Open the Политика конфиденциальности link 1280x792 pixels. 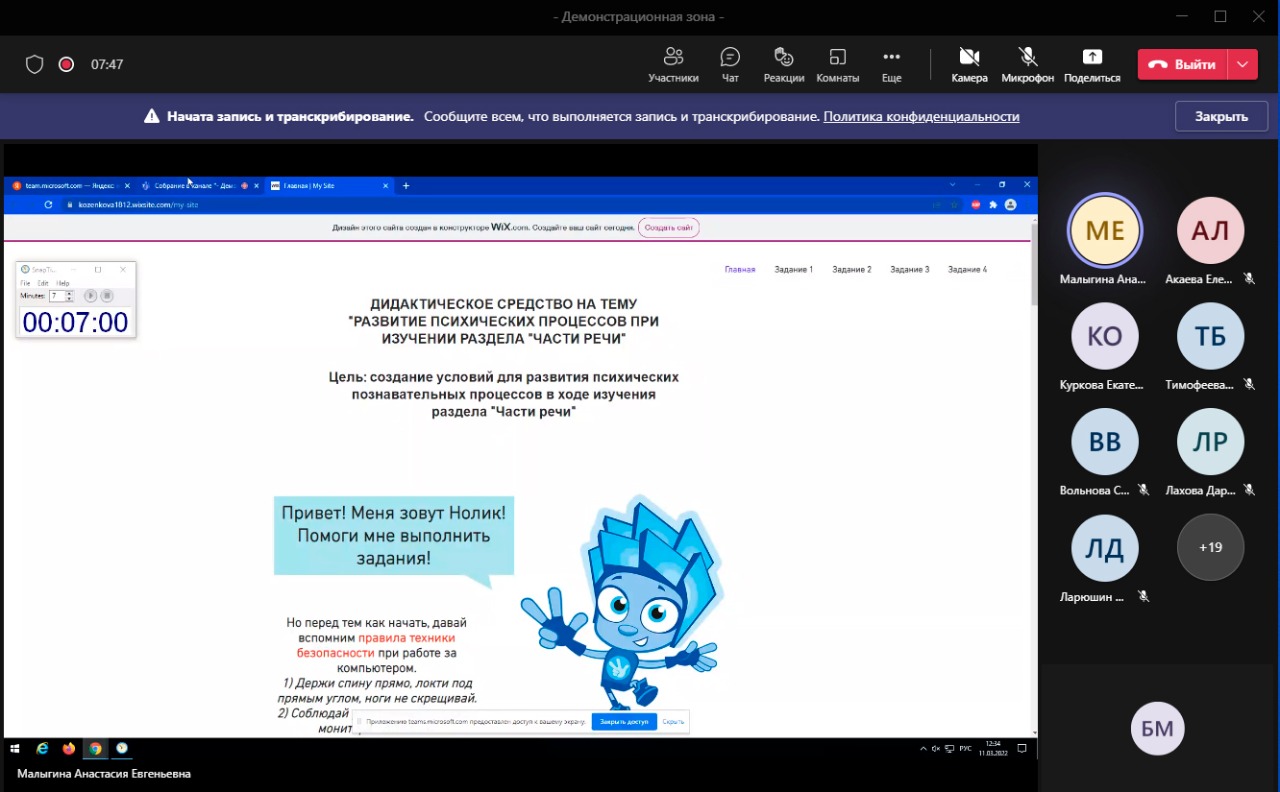(x=921, y=116)
